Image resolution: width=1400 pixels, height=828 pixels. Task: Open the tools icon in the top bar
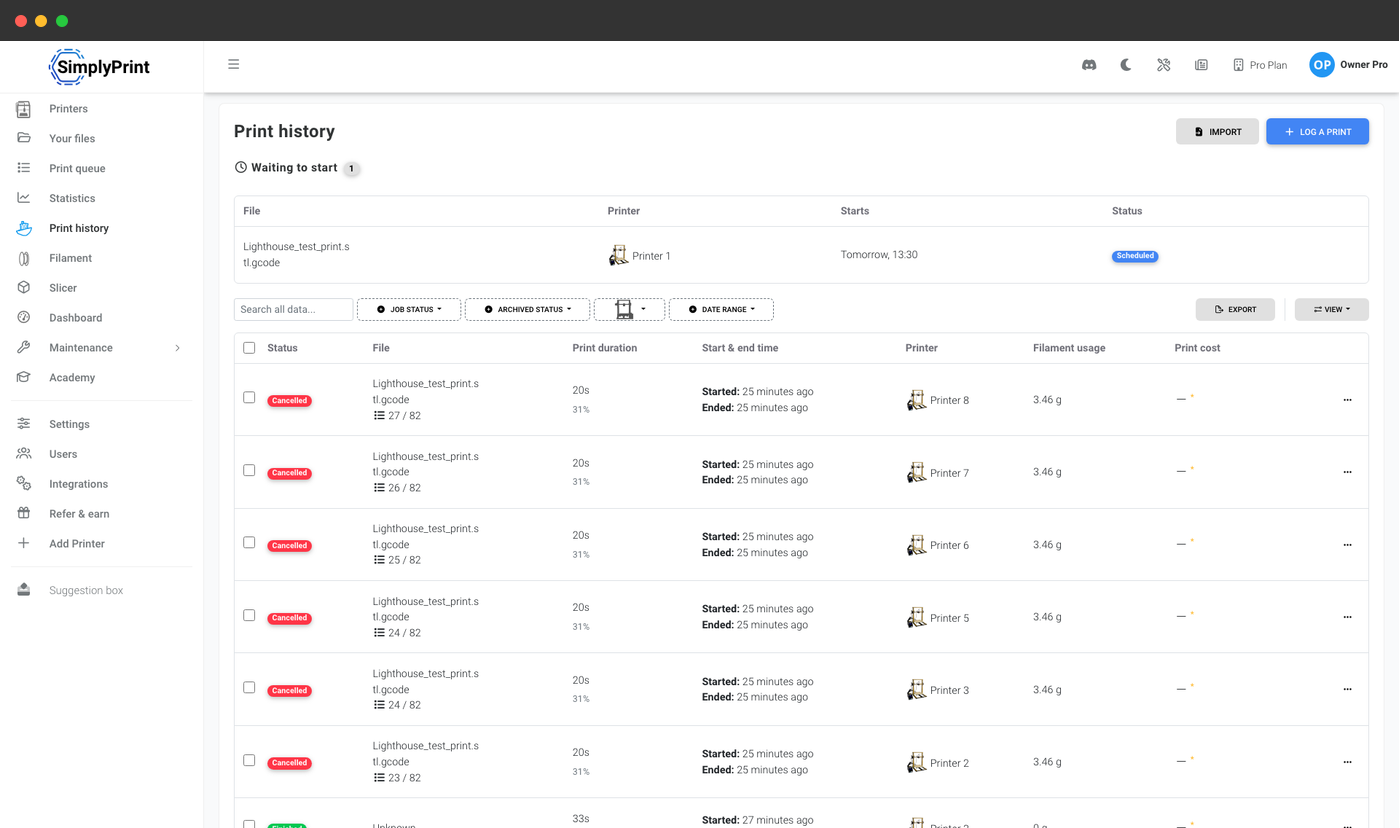tap(1164, 65)
